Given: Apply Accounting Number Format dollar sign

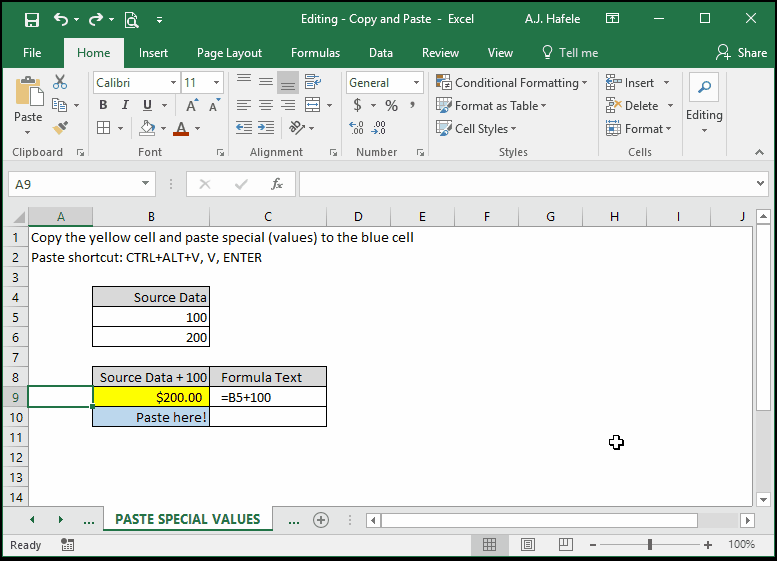Looking at the screenshot, I should (x=357, y=105).
